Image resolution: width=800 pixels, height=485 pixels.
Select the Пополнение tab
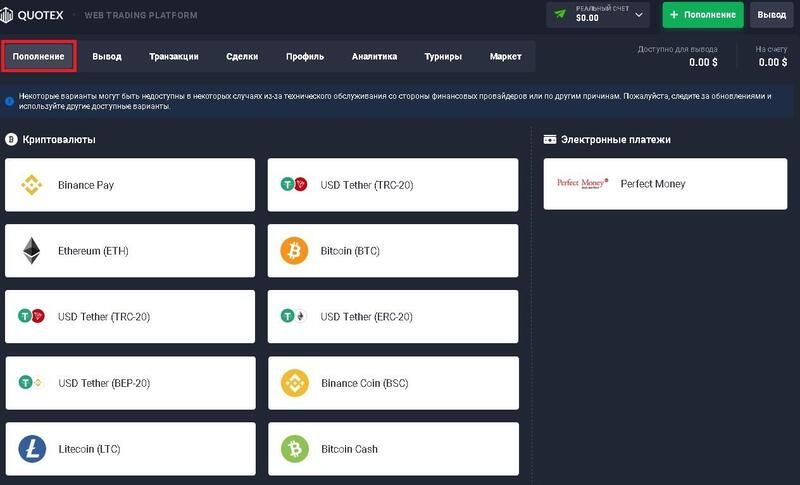click(39, 56)
